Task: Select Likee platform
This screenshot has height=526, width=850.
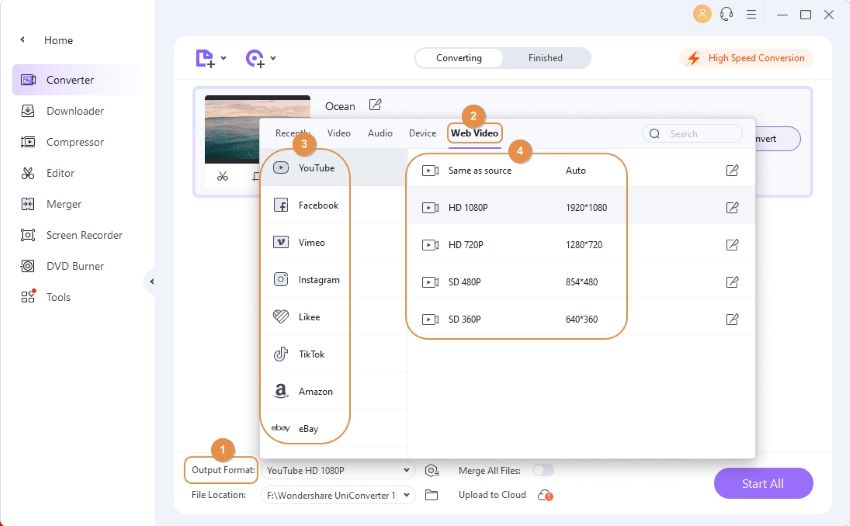Action: [x=334, y=317]
